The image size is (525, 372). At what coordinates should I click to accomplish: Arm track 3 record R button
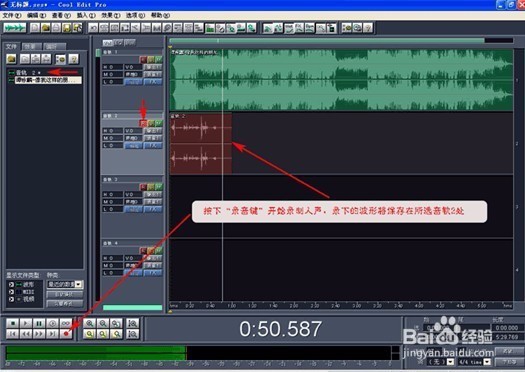(143, 187)
